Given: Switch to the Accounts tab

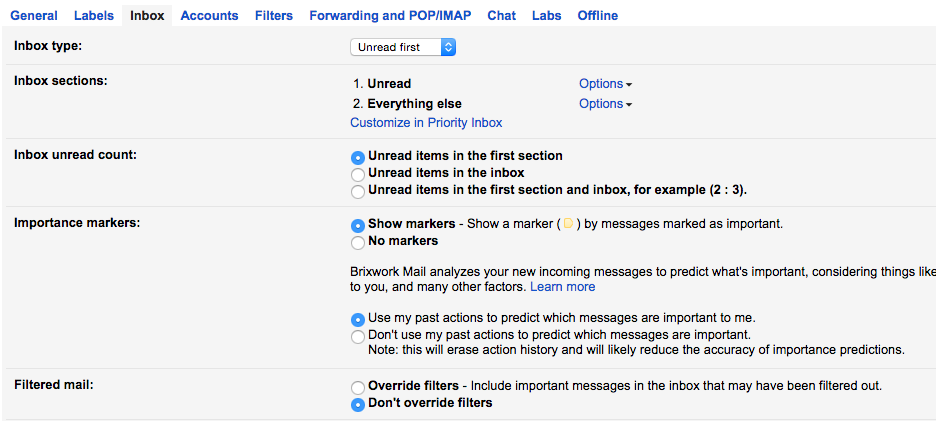Looking at the screenshot, I should pyautogui.click(x=209, y=16).
